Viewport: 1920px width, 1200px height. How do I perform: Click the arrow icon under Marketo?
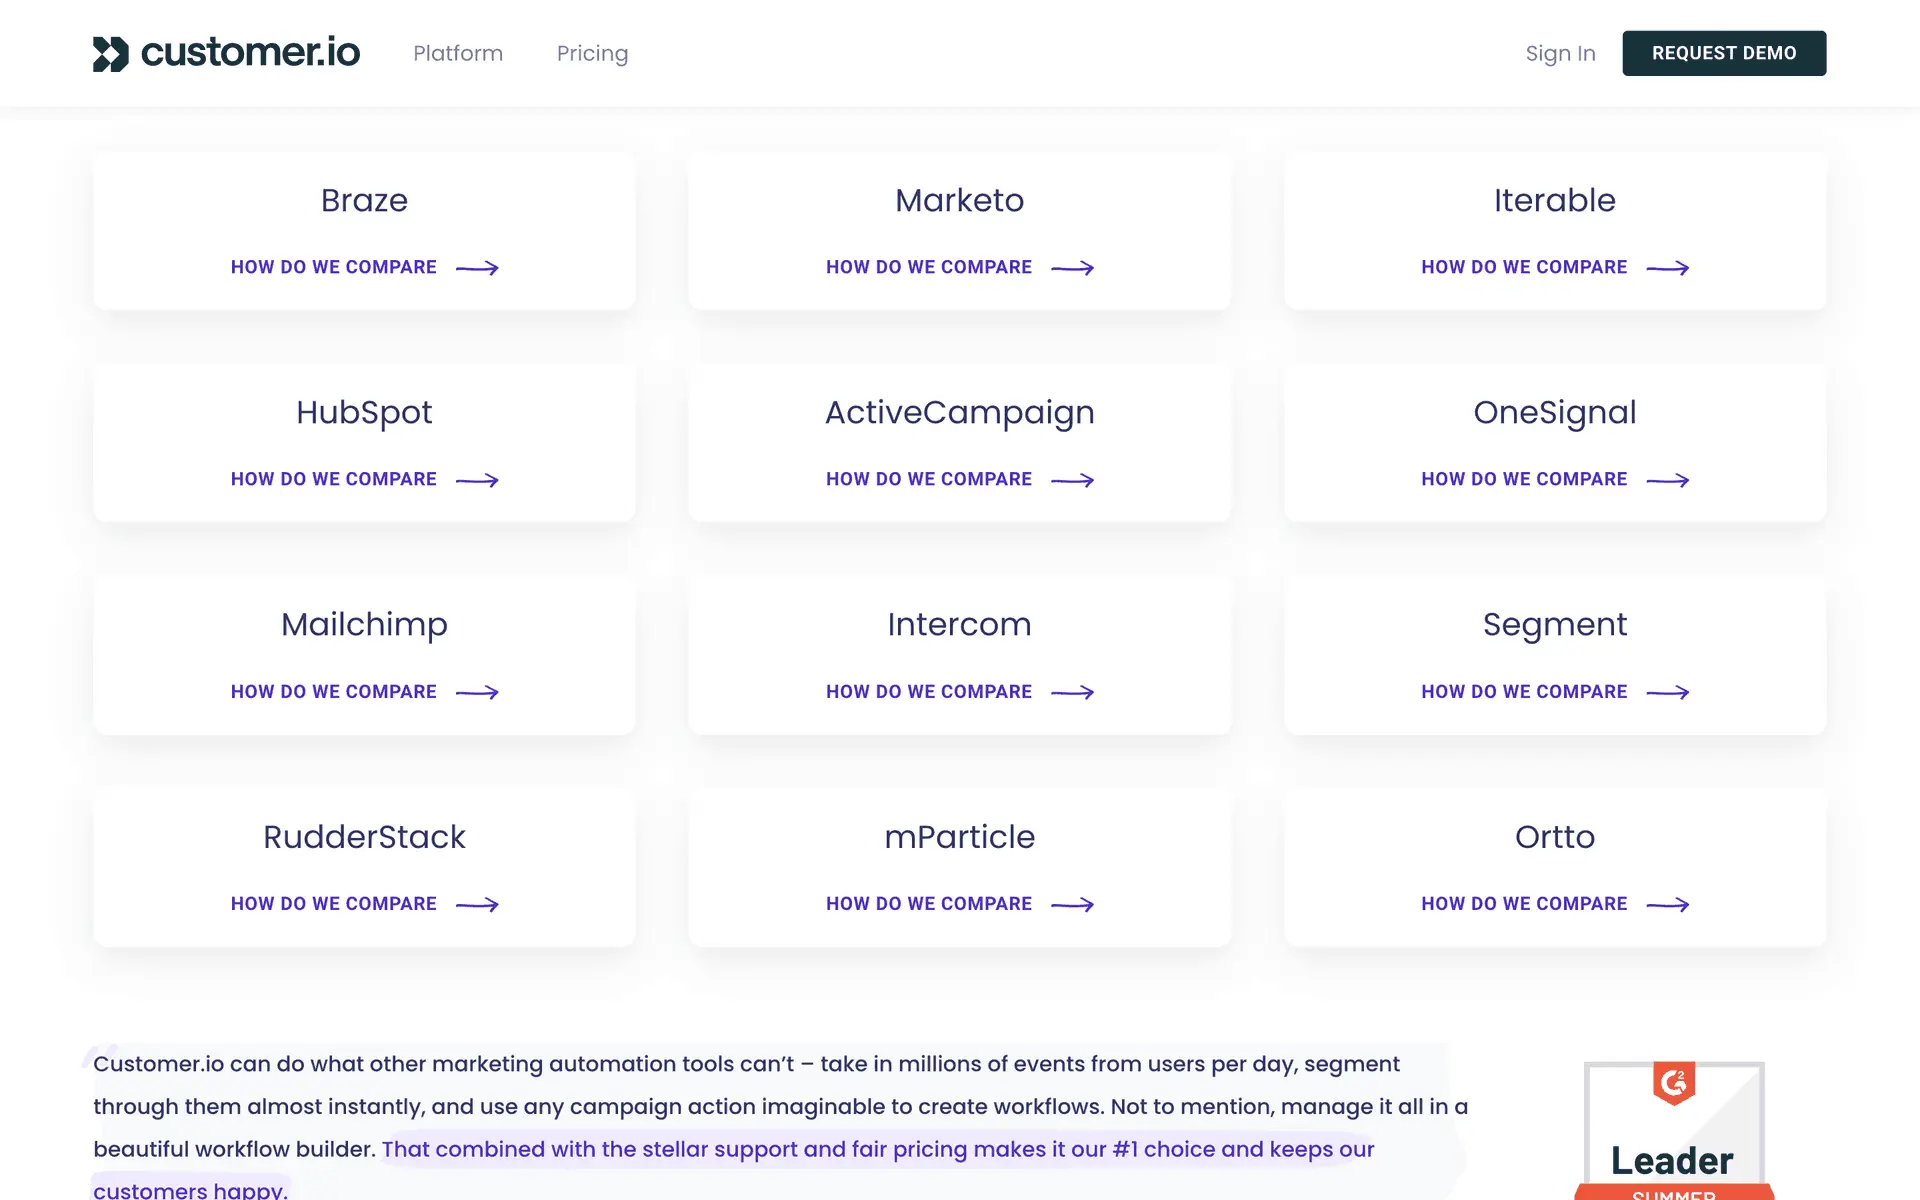tap(1072, 268)
